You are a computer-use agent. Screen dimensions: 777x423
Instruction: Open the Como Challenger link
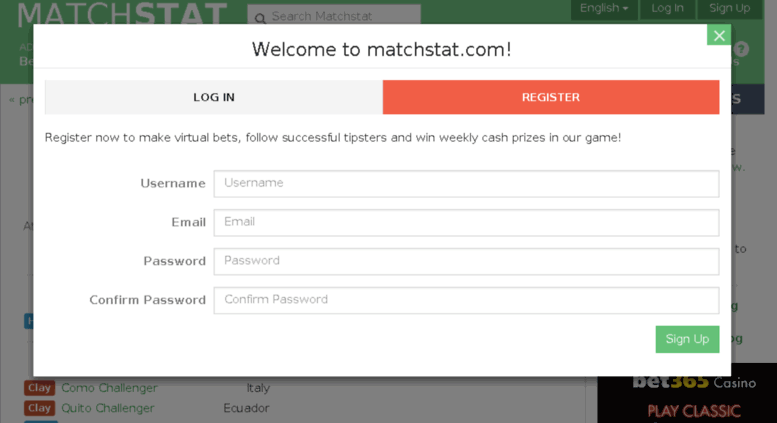coord(109,388)
